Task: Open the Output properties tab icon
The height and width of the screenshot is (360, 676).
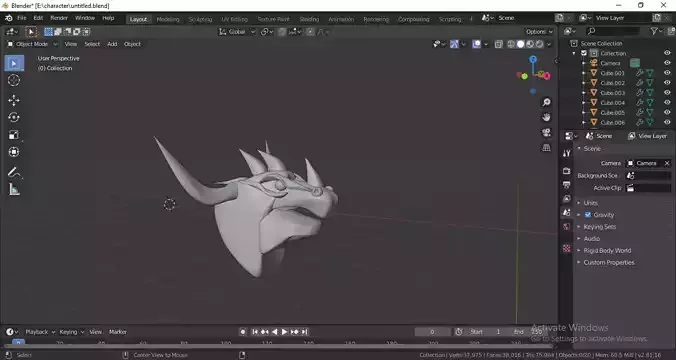Action: click(x=566, y=185)
